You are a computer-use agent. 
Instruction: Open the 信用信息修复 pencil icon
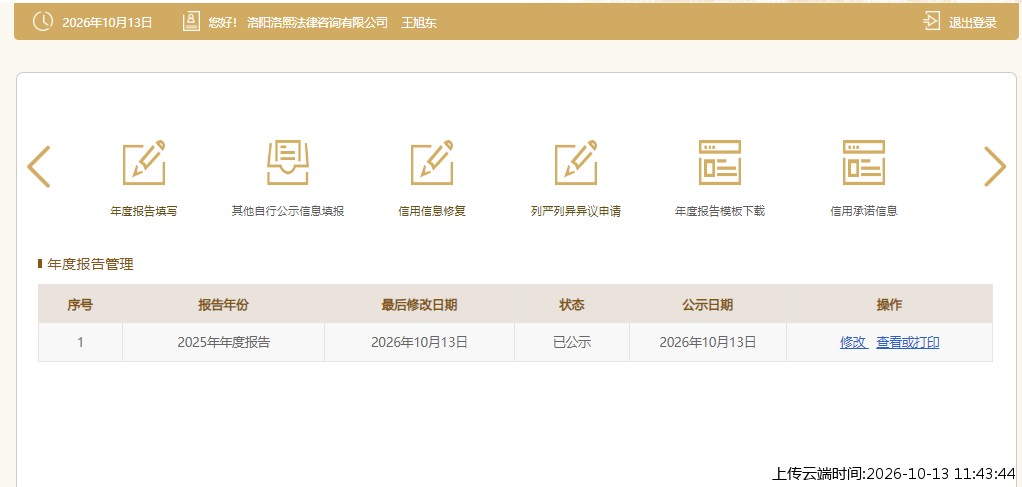point(432,162)
